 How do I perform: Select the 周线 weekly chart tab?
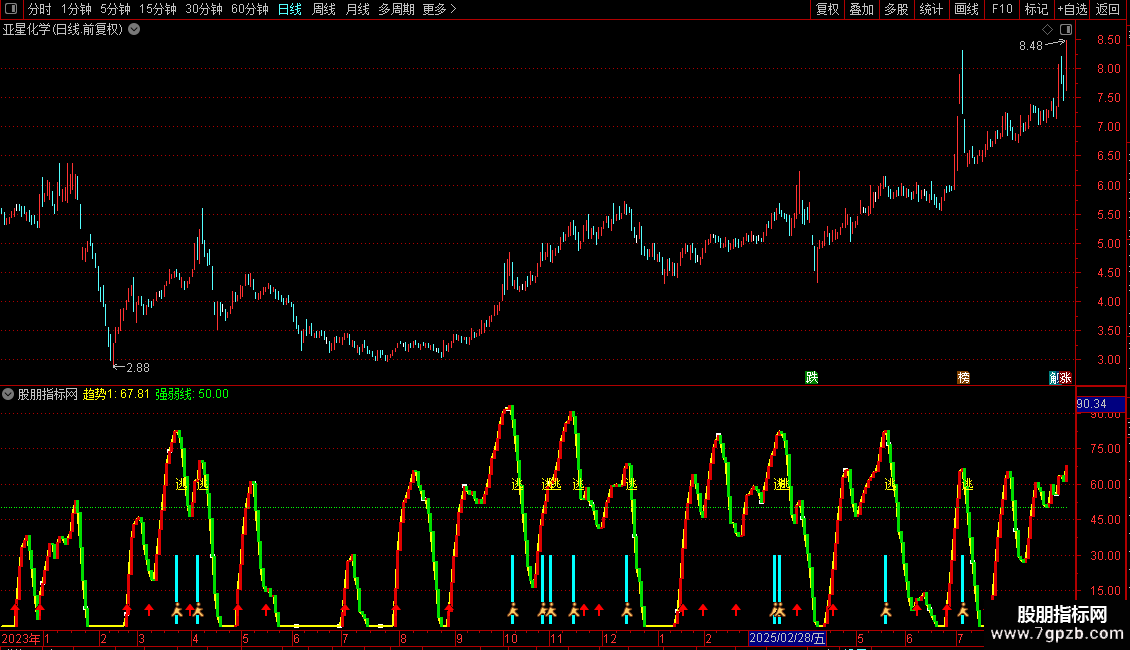click(324, 9)
